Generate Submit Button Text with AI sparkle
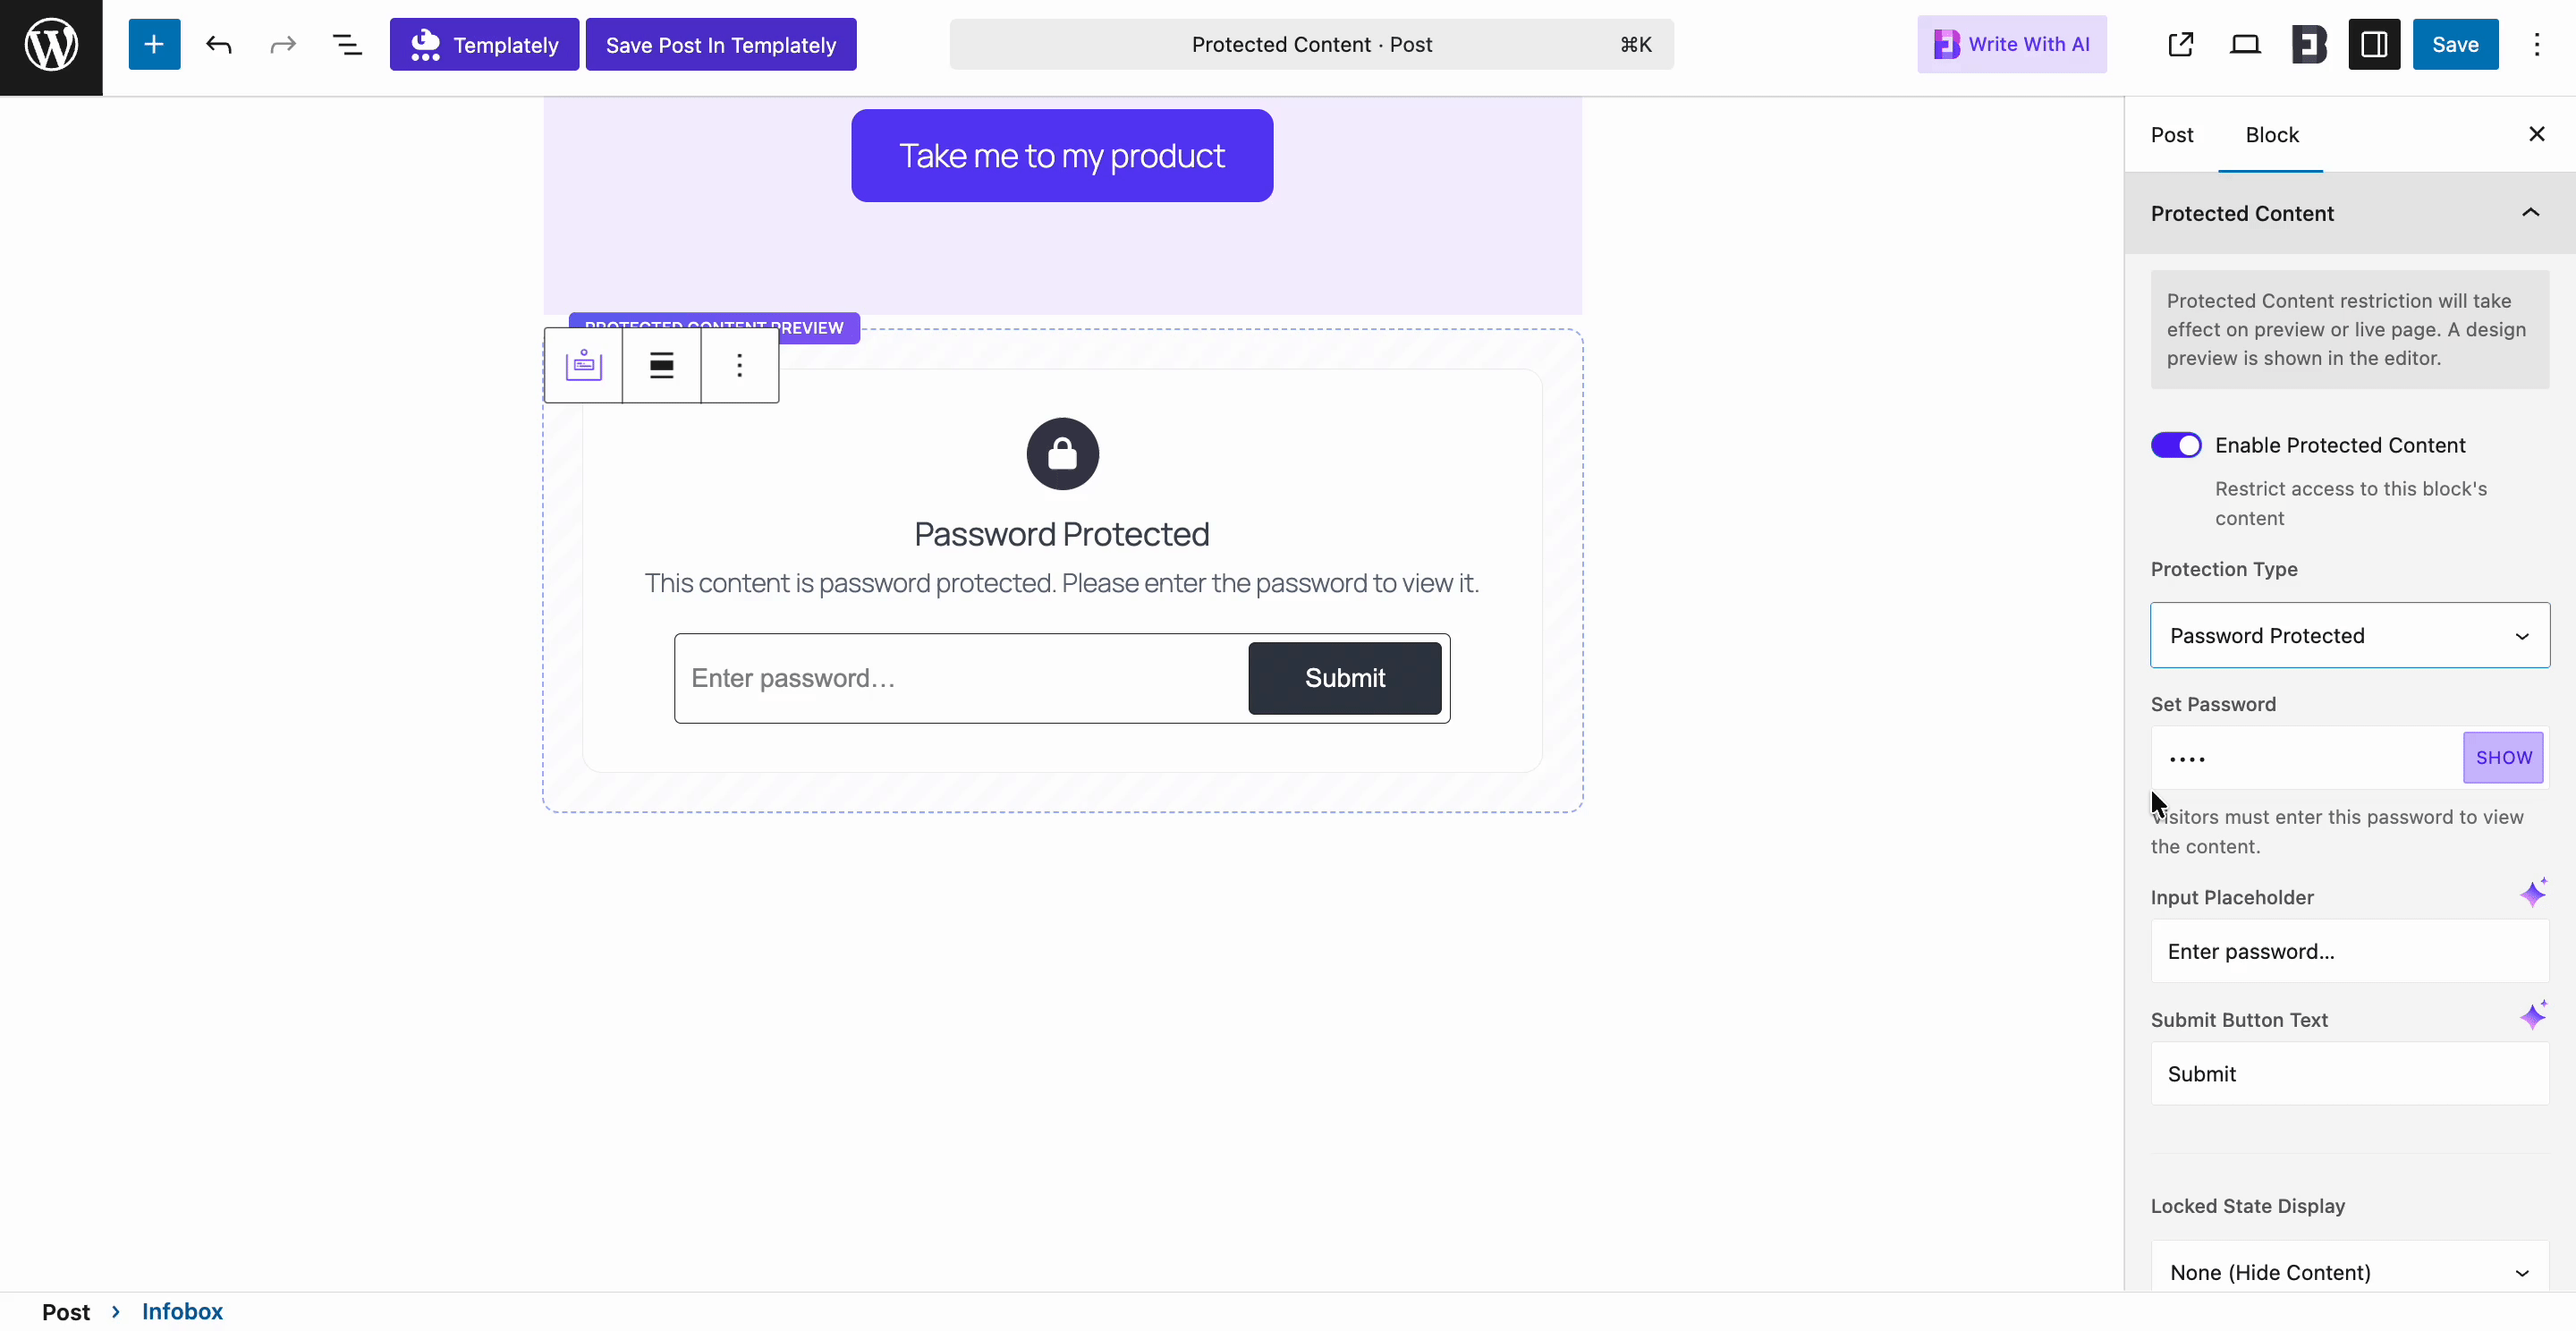Image resolution: width=2576 pixels, height=1331 pixels. [2533, 1016]
